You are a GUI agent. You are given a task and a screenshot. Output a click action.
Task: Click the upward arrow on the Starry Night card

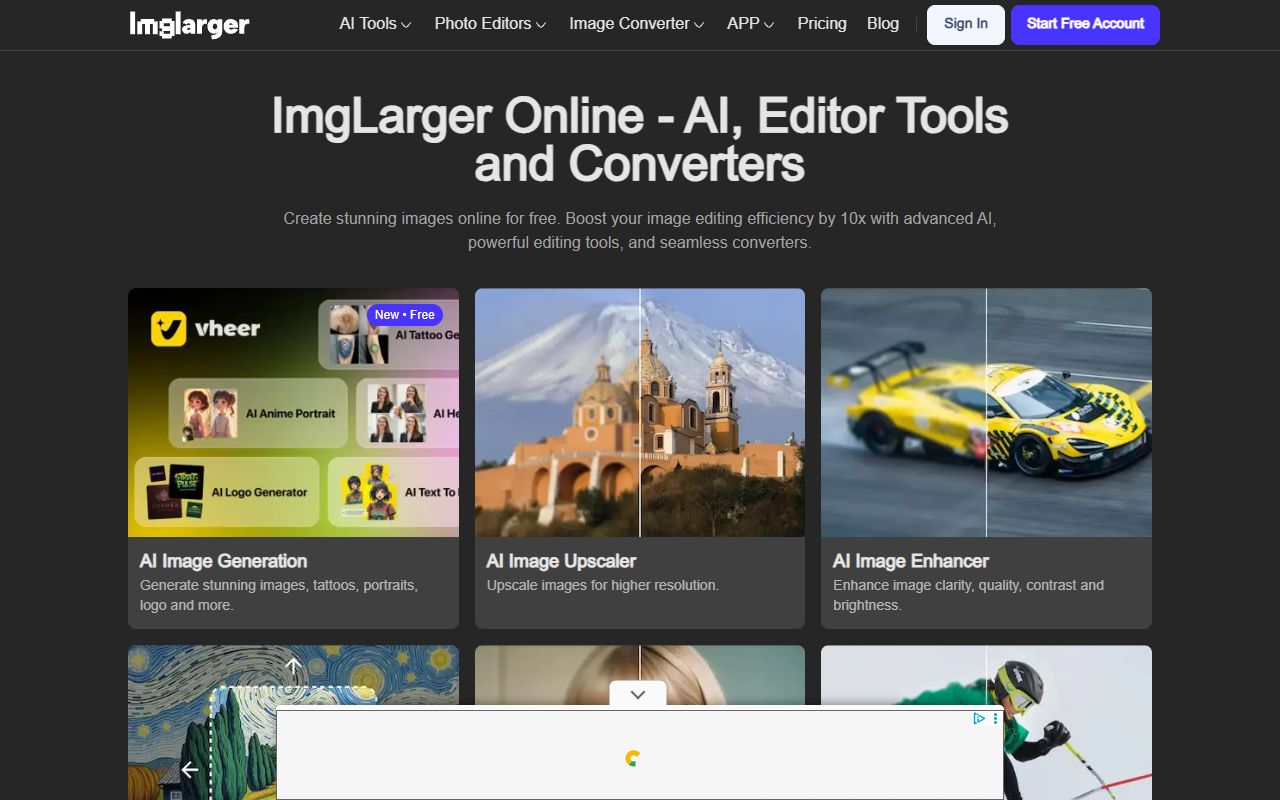point(293,666)
